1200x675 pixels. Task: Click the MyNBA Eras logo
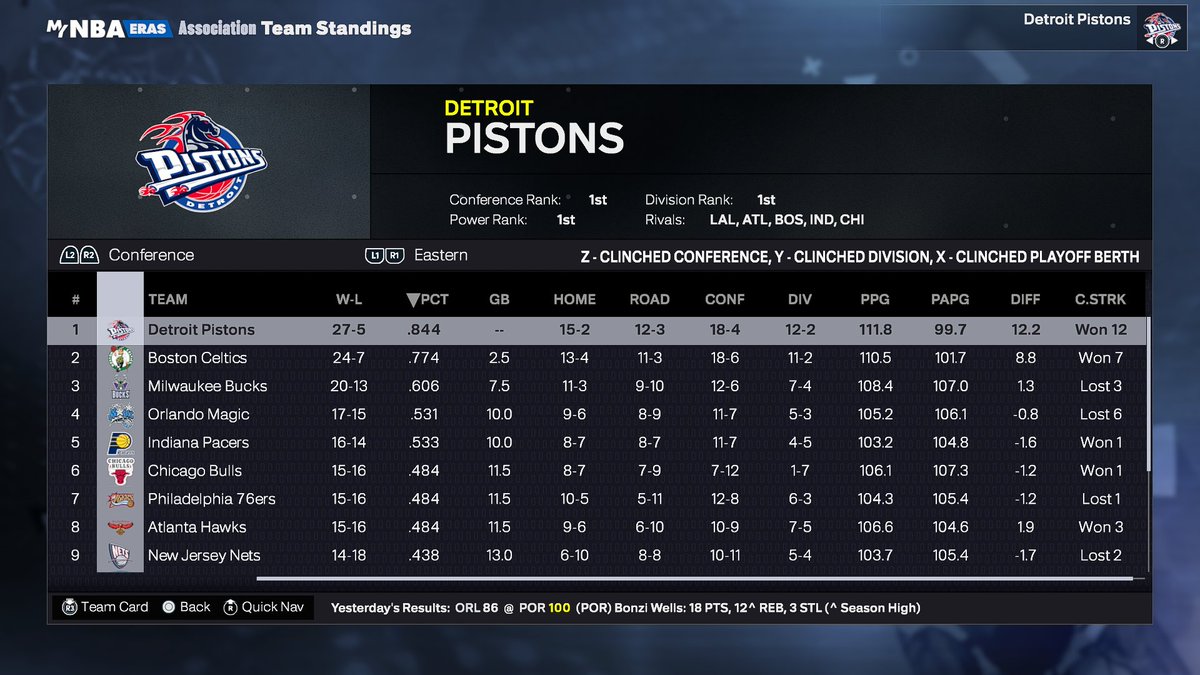click(108, 29)
